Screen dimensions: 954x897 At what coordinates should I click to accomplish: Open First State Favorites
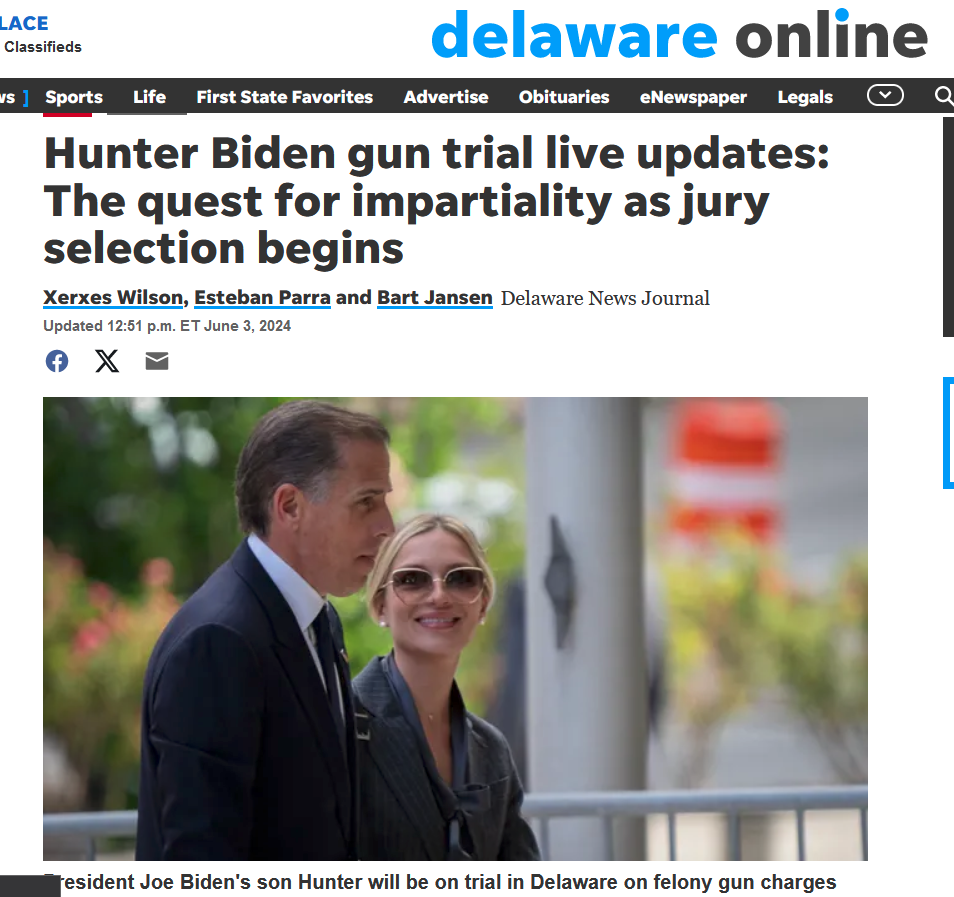(x=285, y=97)
